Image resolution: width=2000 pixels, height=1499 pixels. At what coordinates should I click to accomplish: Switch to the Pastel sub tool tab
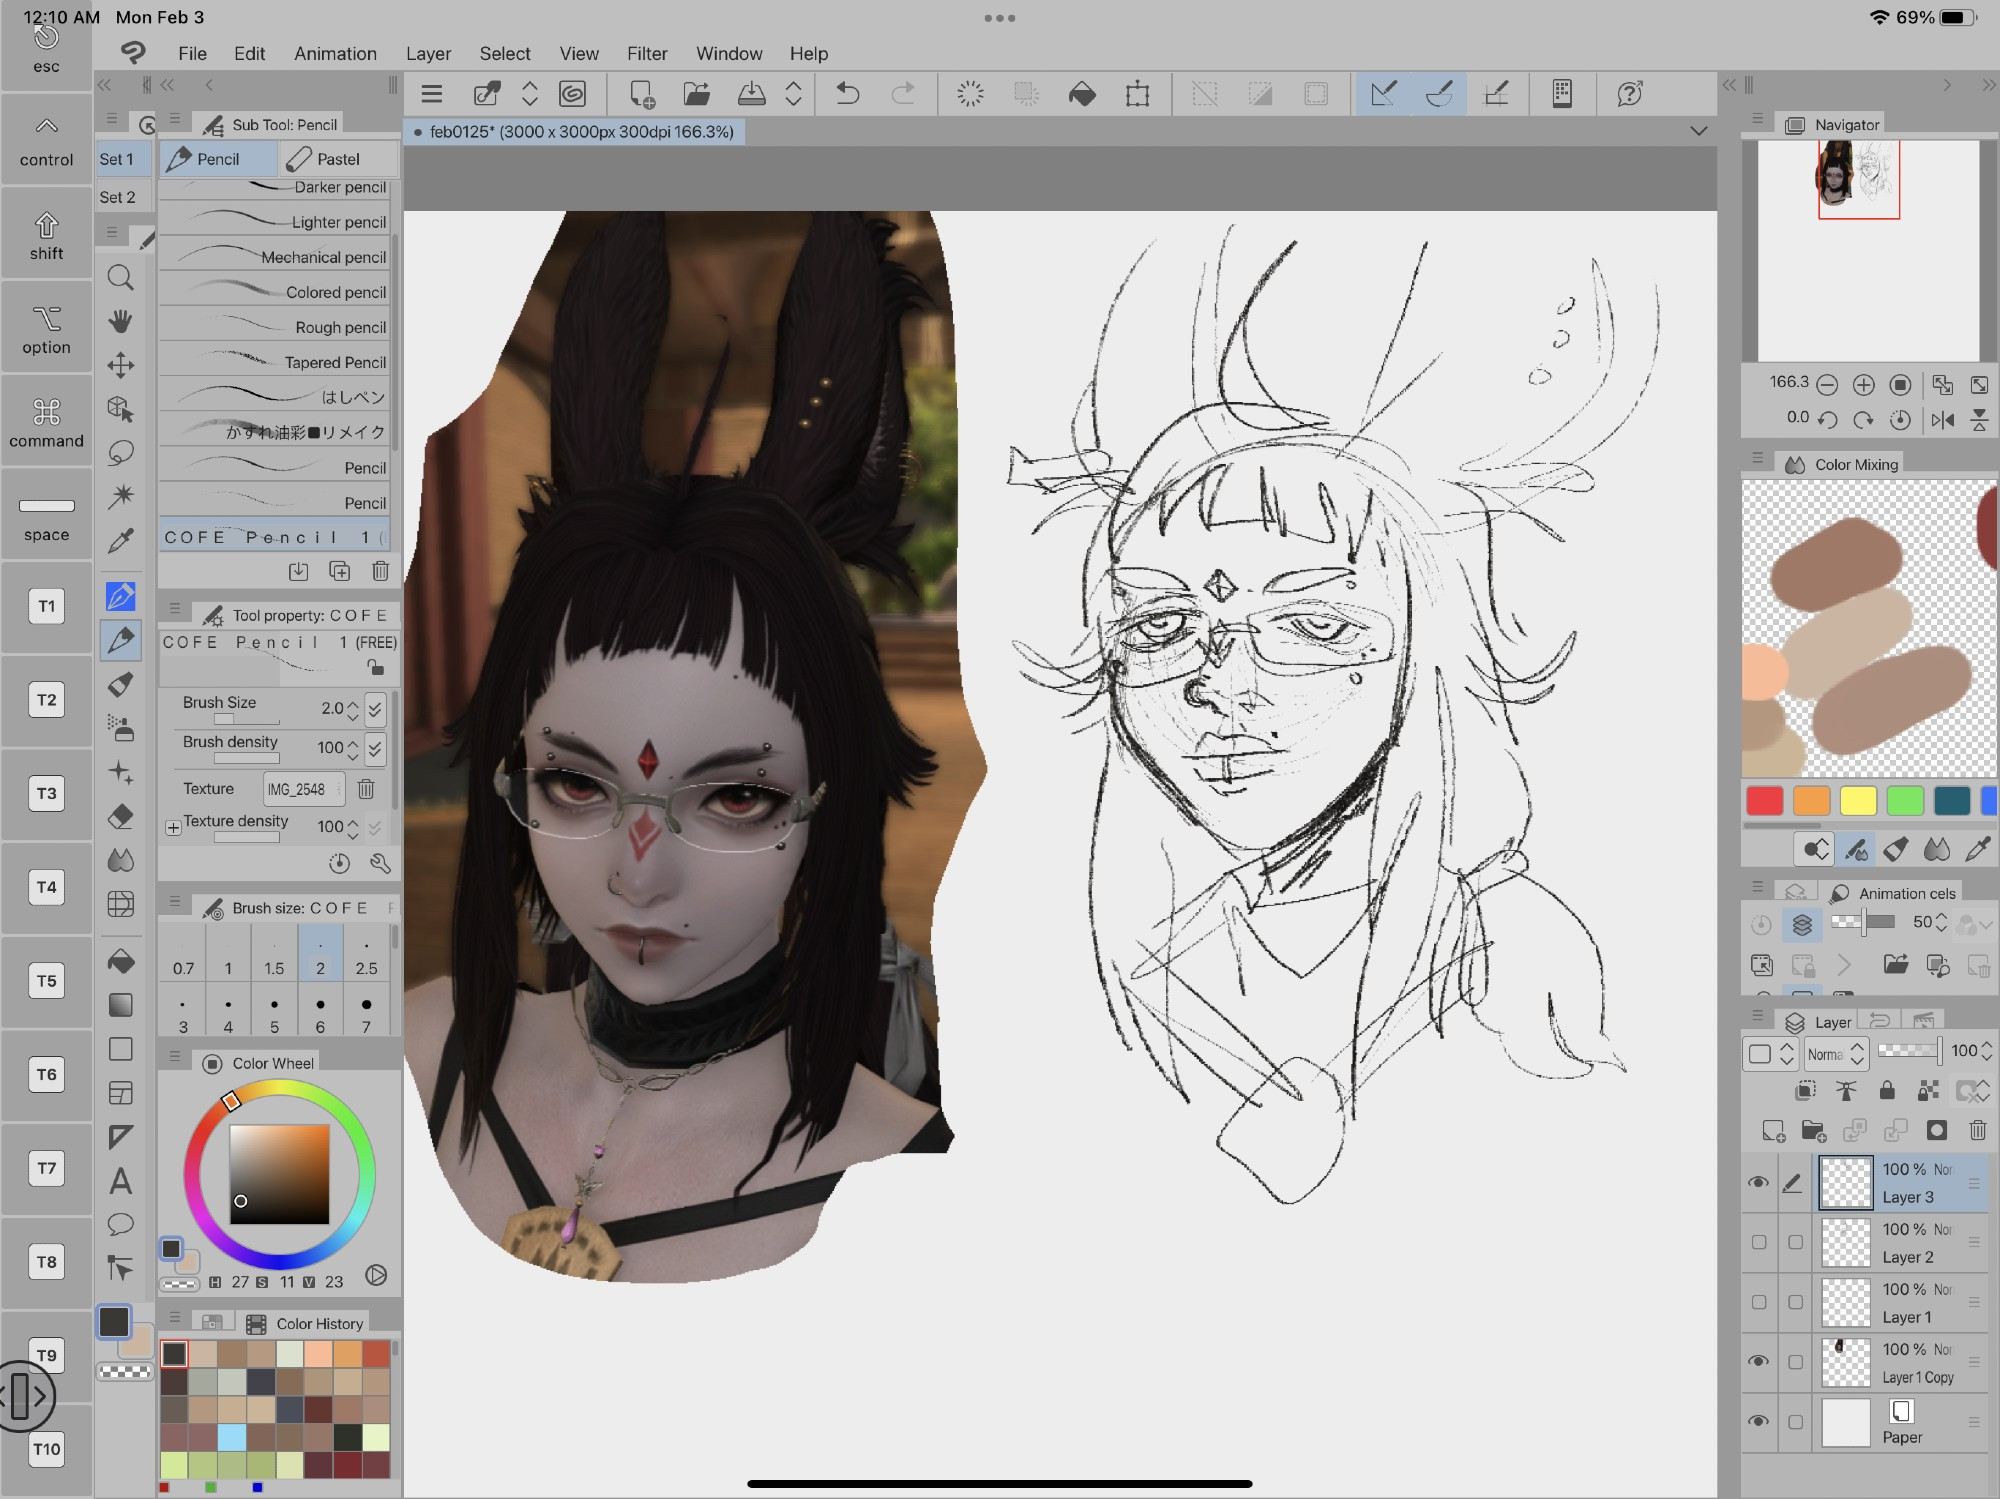click(338, 159)
